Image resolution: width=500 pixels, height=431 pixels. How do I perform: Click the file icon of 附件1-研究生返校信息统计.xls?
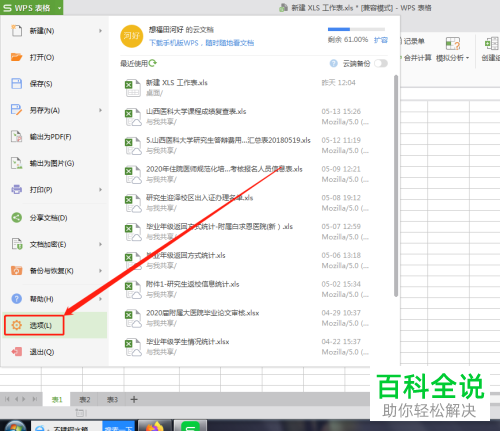pyautogui.click(x=133, y=289)
